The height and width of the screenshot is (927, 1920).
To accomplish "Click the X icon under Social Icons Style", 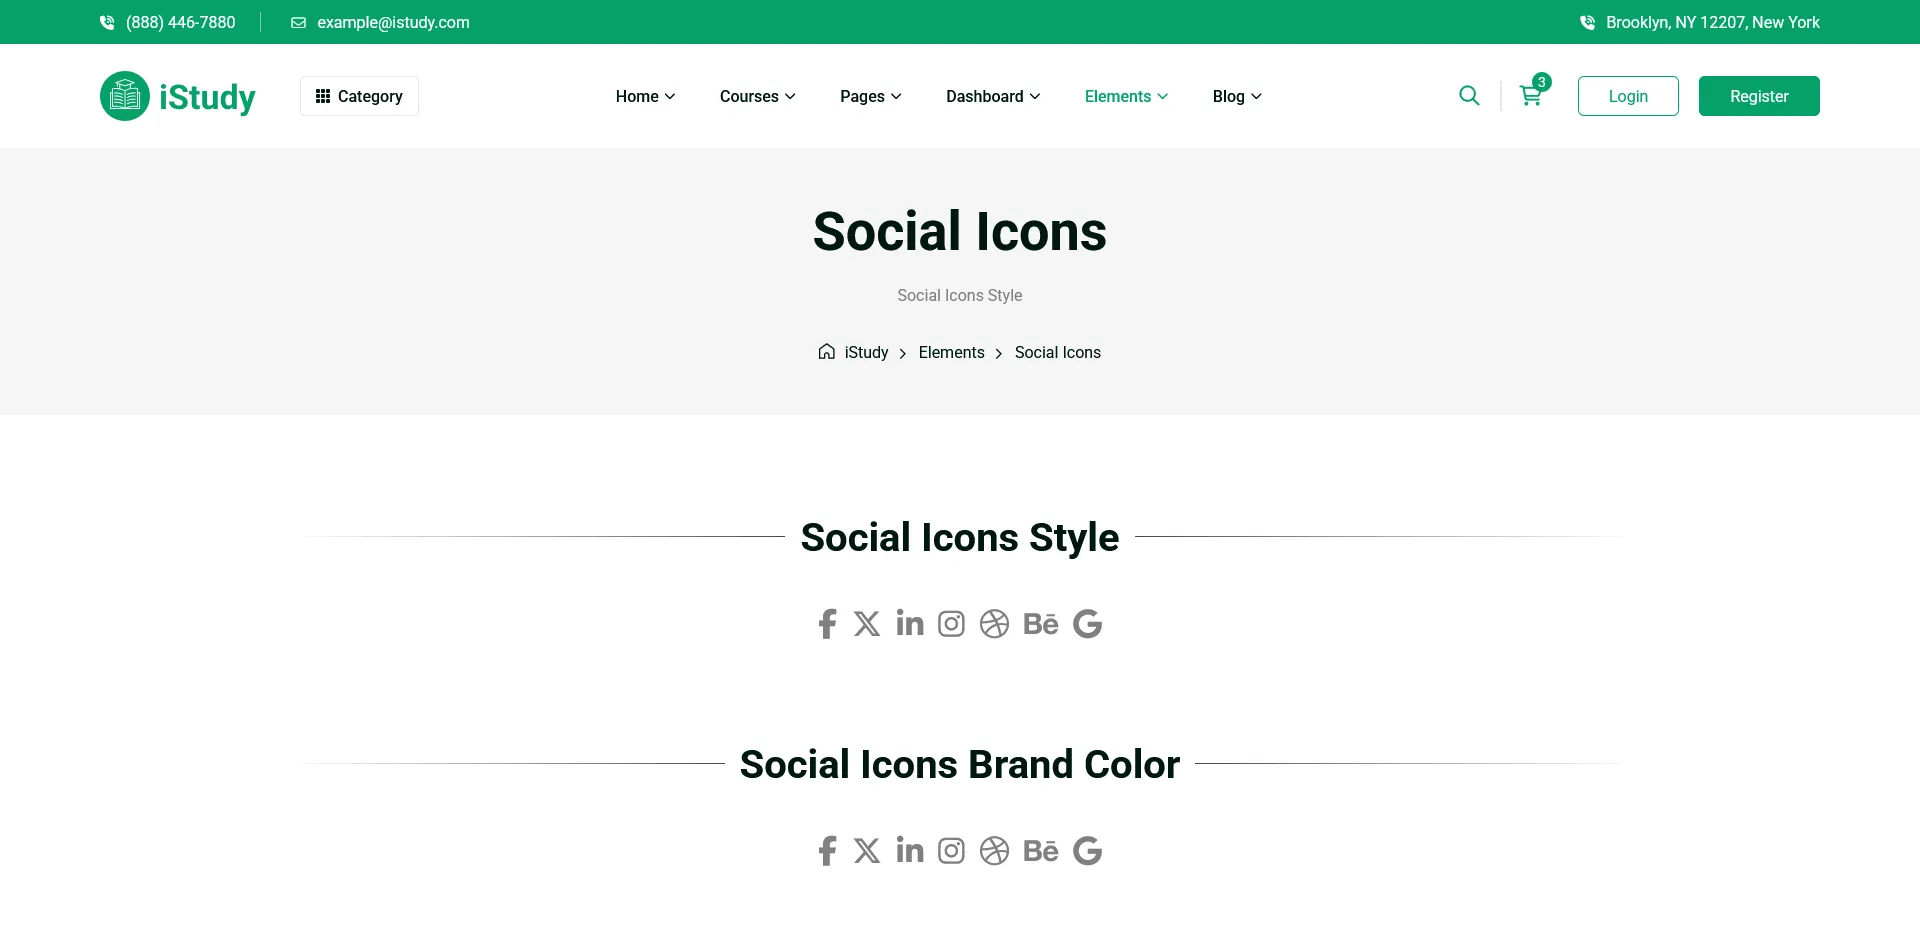I will click(867, 624).
